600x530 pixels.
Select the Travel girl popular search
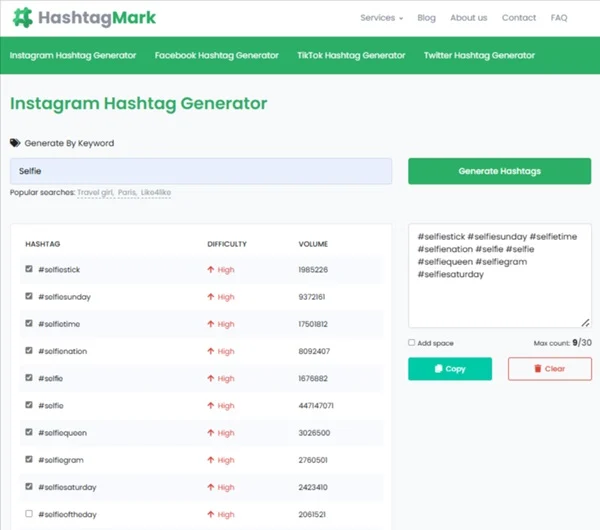coord(95,192)
